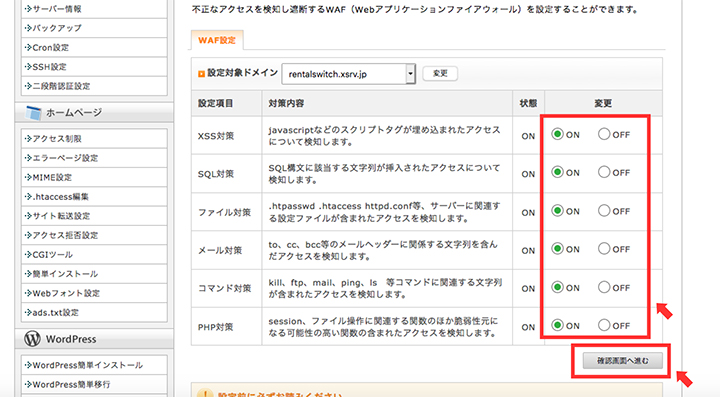
Task: Click the PHP対策 row label
Action: (216, 327)
